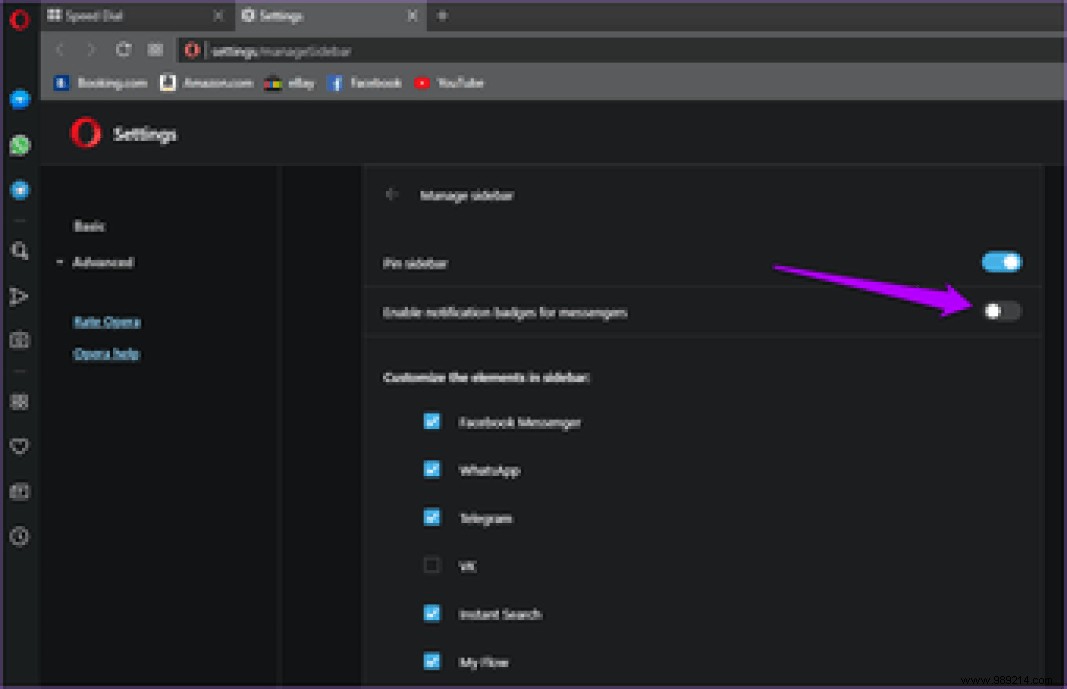
Task: Open the Opera help link
Action: pyautogui.click(x=106, y=353)
